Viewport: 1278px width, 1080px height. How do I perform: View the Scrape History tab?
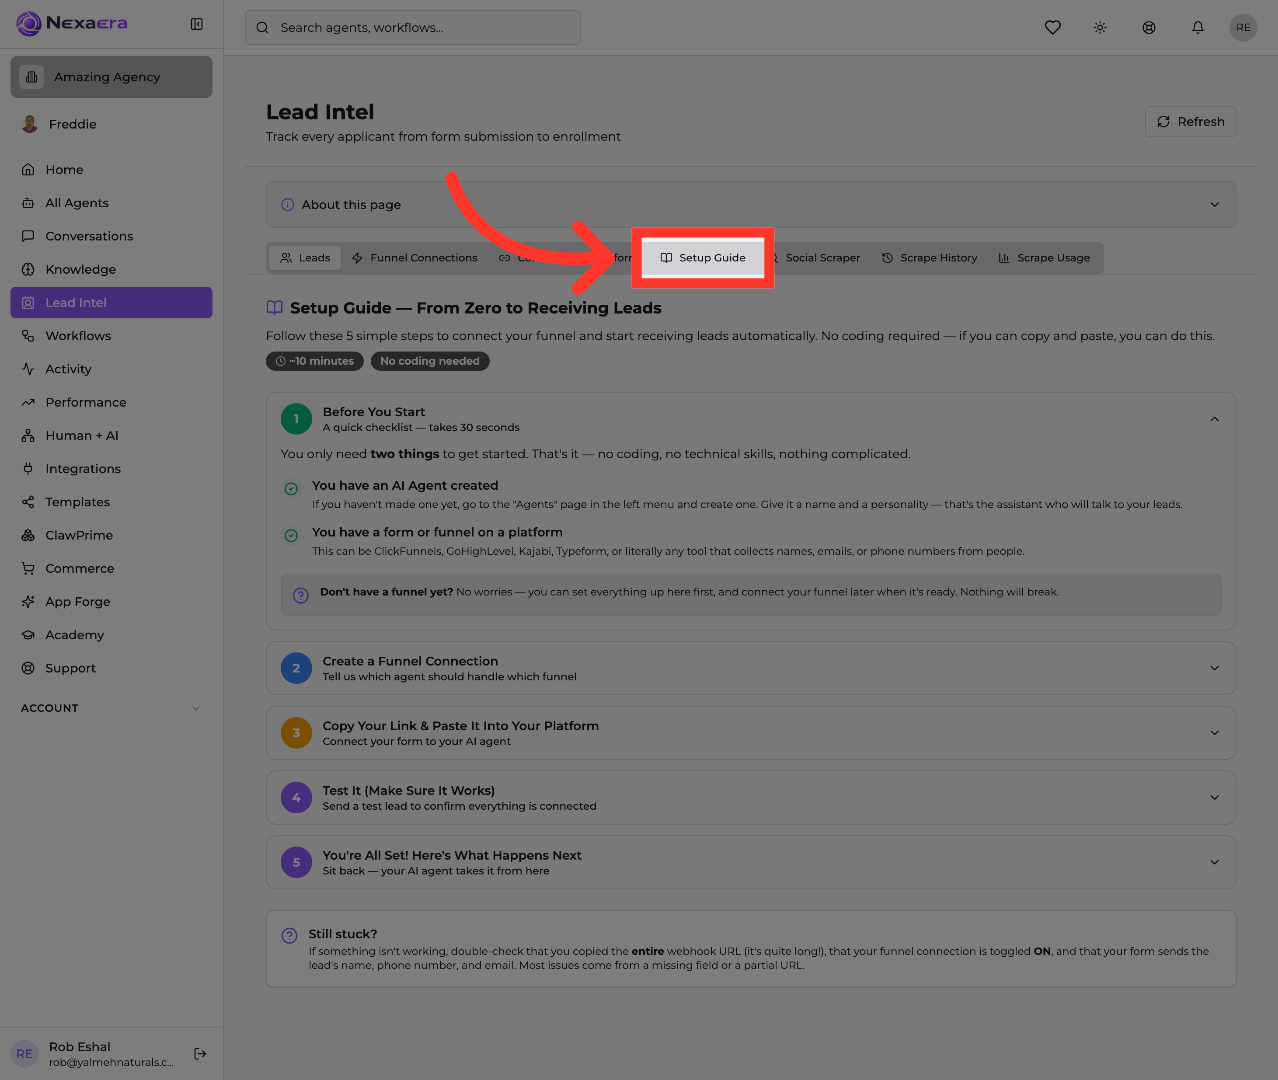click(930, 258)
